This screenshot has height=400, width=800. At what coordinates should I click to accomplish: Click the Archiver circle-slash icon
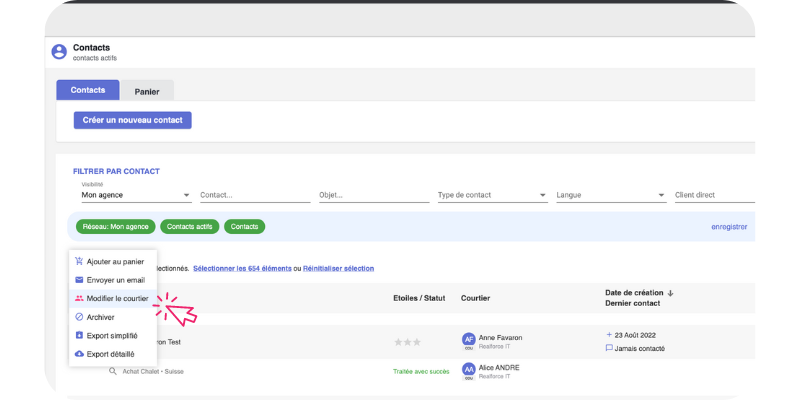coord(79,317)
